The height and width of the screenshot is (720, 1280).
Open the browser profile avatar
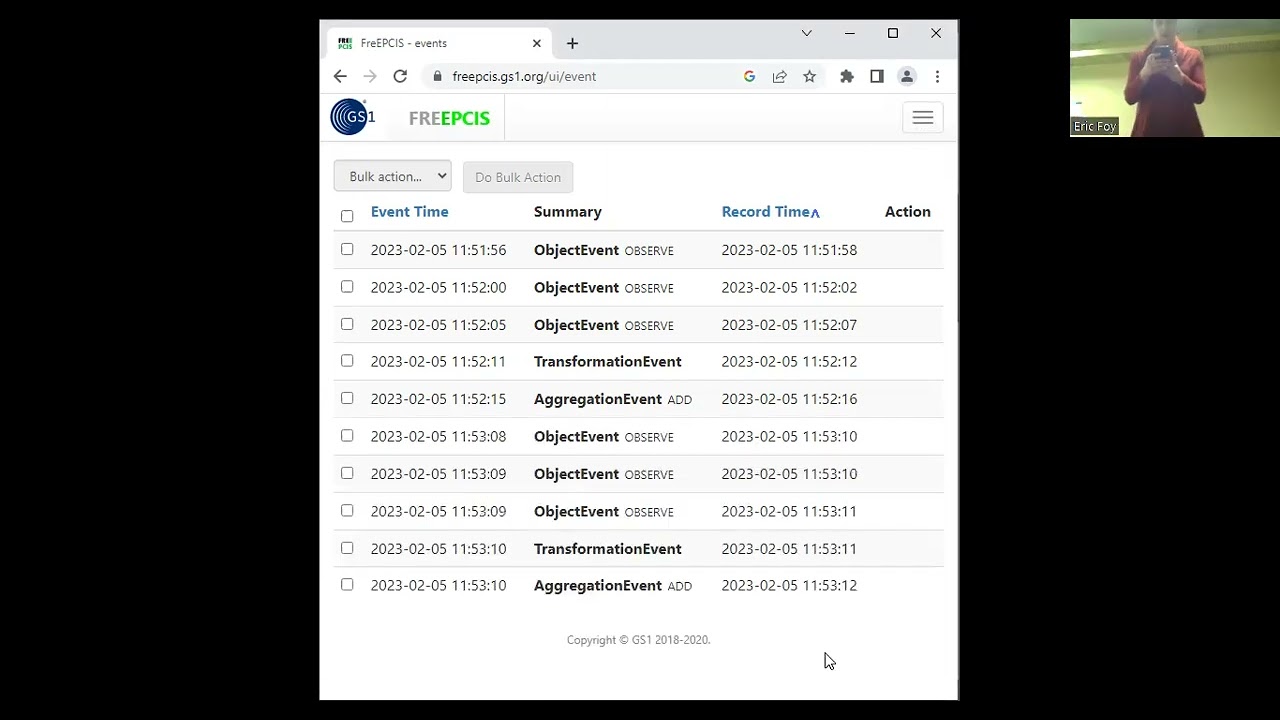pos(907,76)
